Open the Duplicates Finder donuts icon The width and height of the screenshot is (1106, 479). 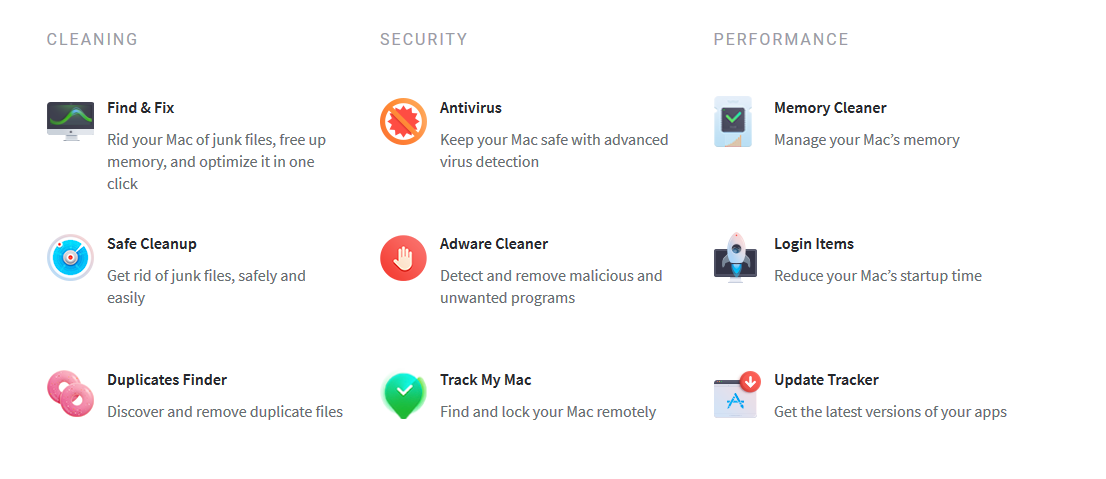71,393
